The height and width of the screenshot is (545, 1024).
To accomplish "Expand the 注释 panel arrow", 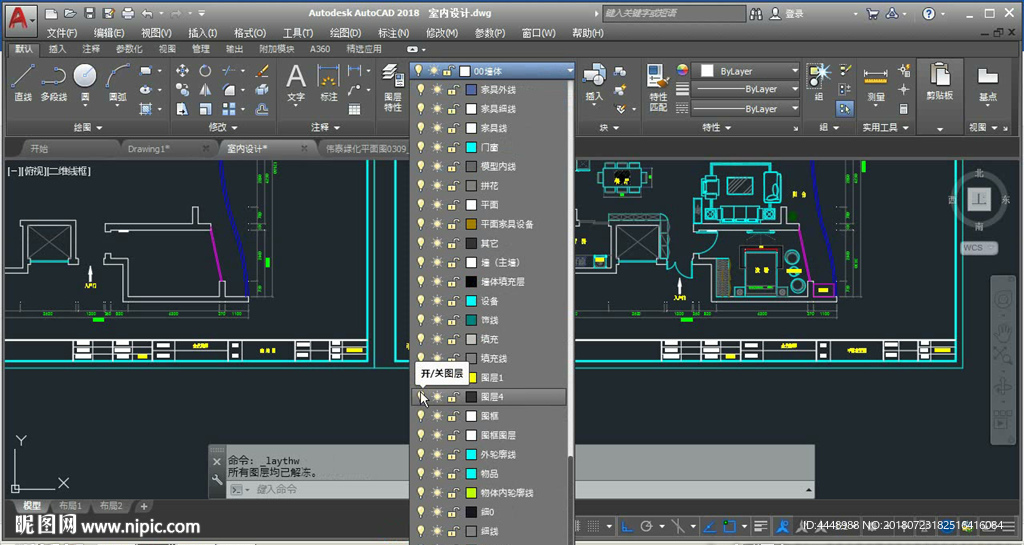I will pos(337,127).
